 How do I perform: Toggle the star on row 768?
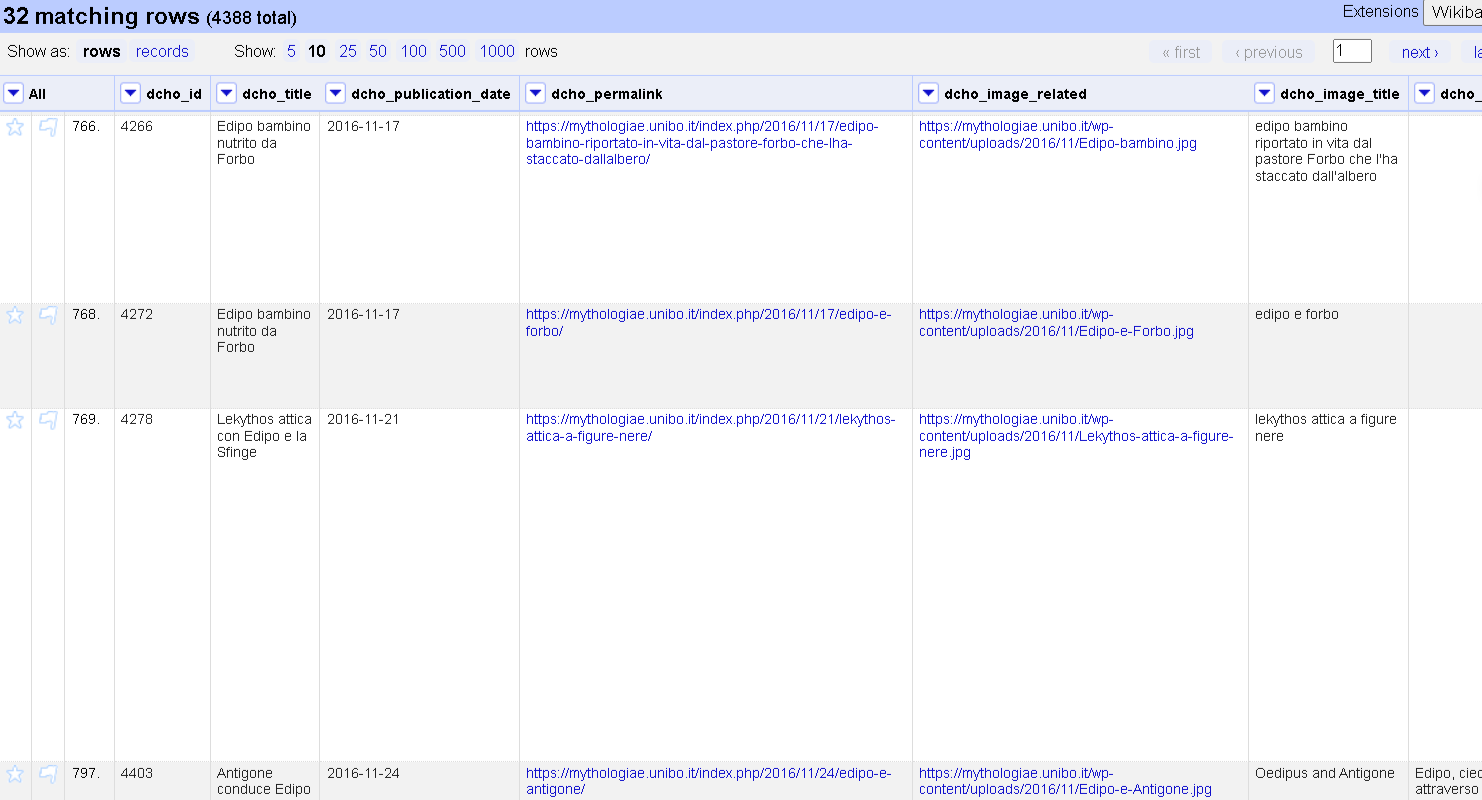pos(15,314)
